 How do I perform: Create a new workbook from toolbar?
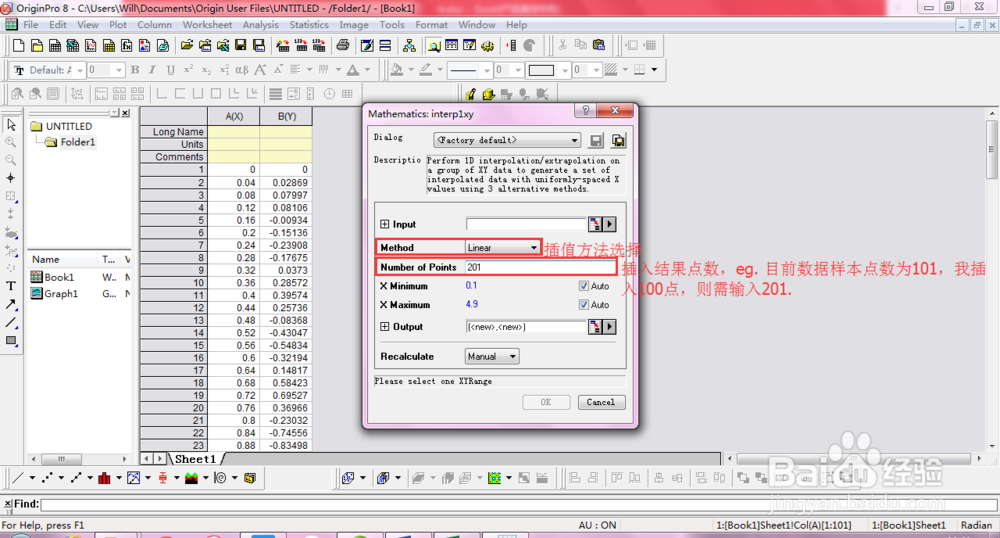click(x=55, y=45)
